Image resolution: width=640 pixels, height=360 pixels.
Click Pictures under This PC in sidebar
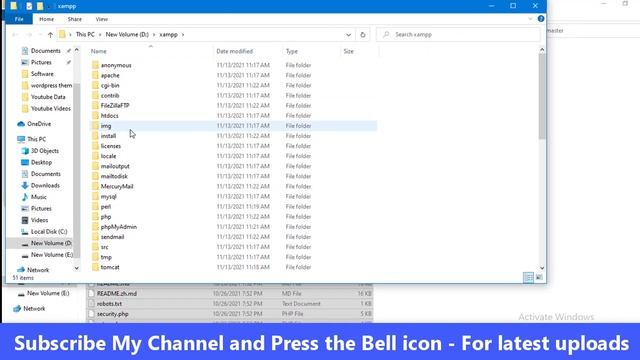click(x=41, y=209)
